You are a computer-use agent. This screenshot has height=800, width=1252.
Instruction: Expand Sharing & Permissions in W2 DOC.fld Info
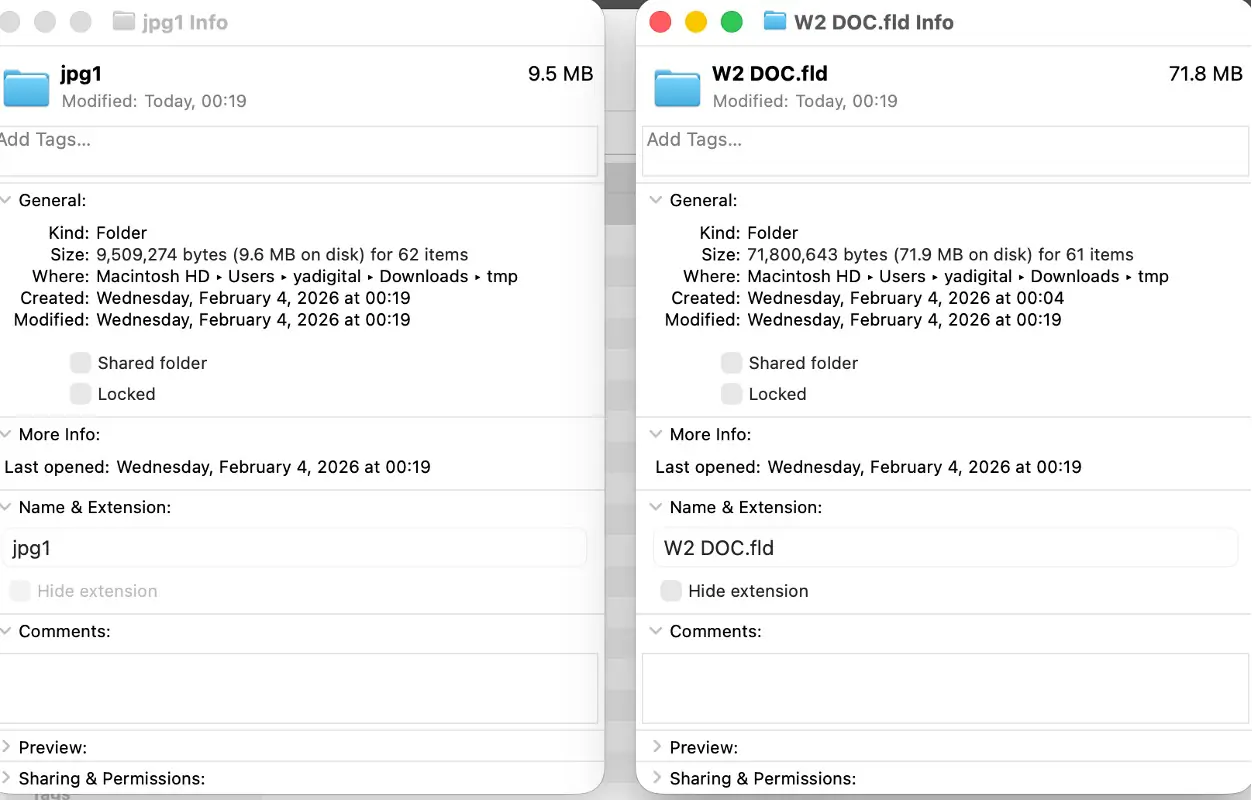[x=657, y=778]
